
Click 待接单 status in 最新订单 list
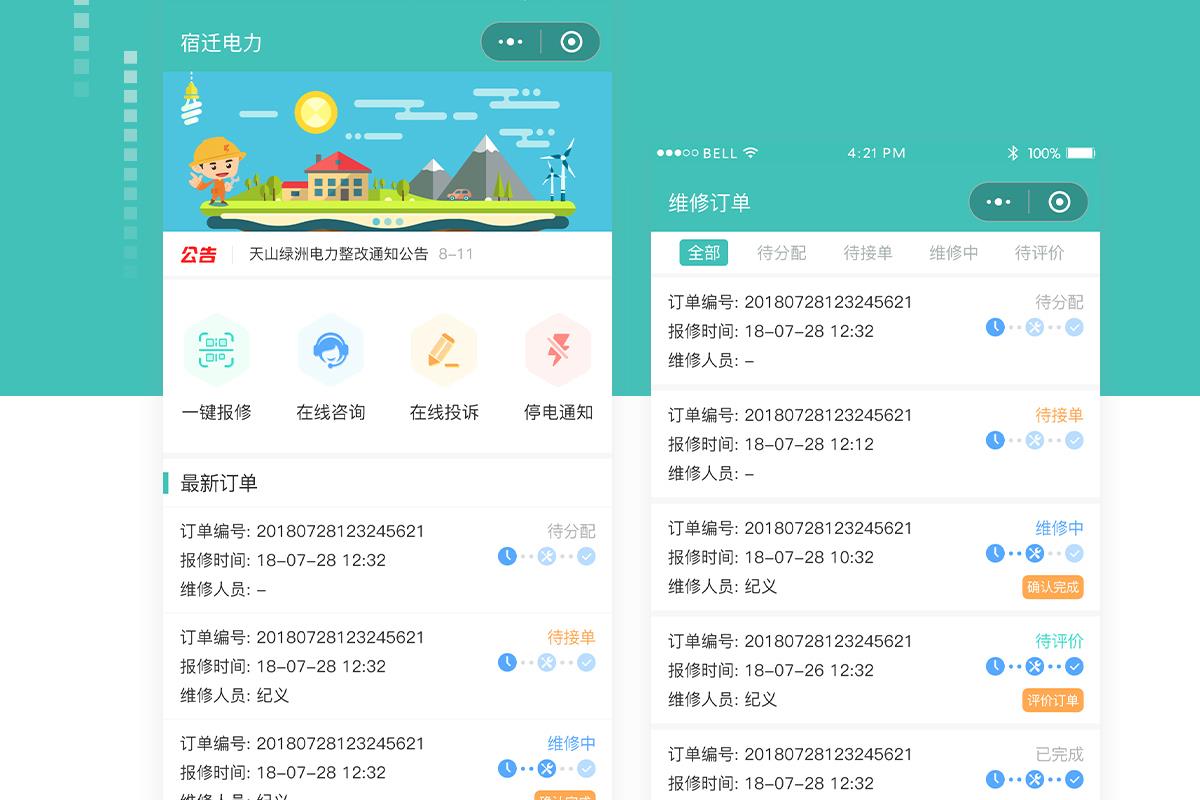coord(571,637)
